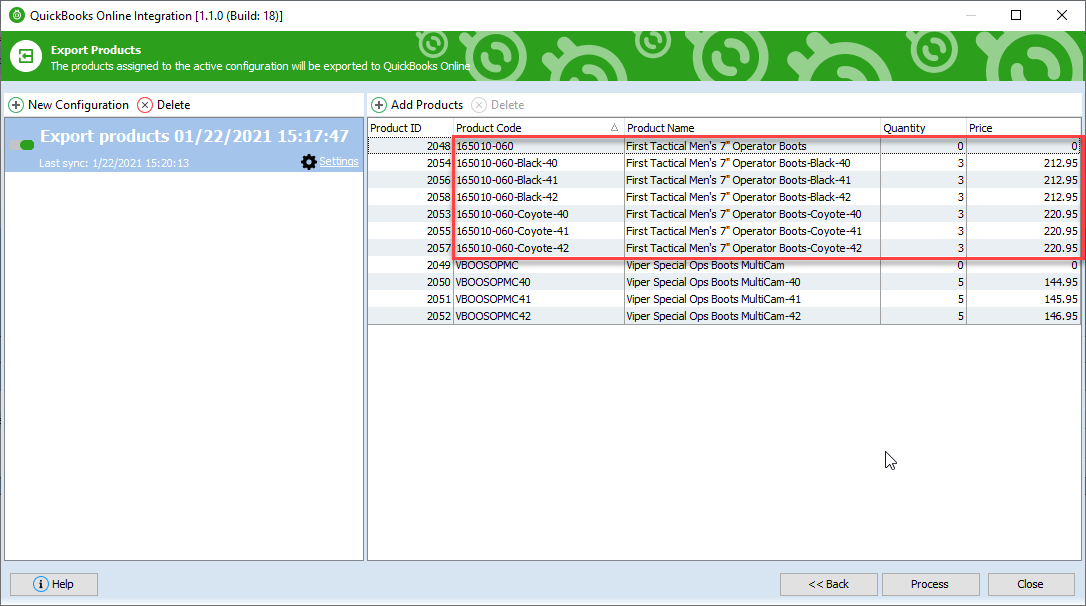Screen dimensions: 1086x606
Task: Click Product ID 2049 cell
Action: click(411, 265)
